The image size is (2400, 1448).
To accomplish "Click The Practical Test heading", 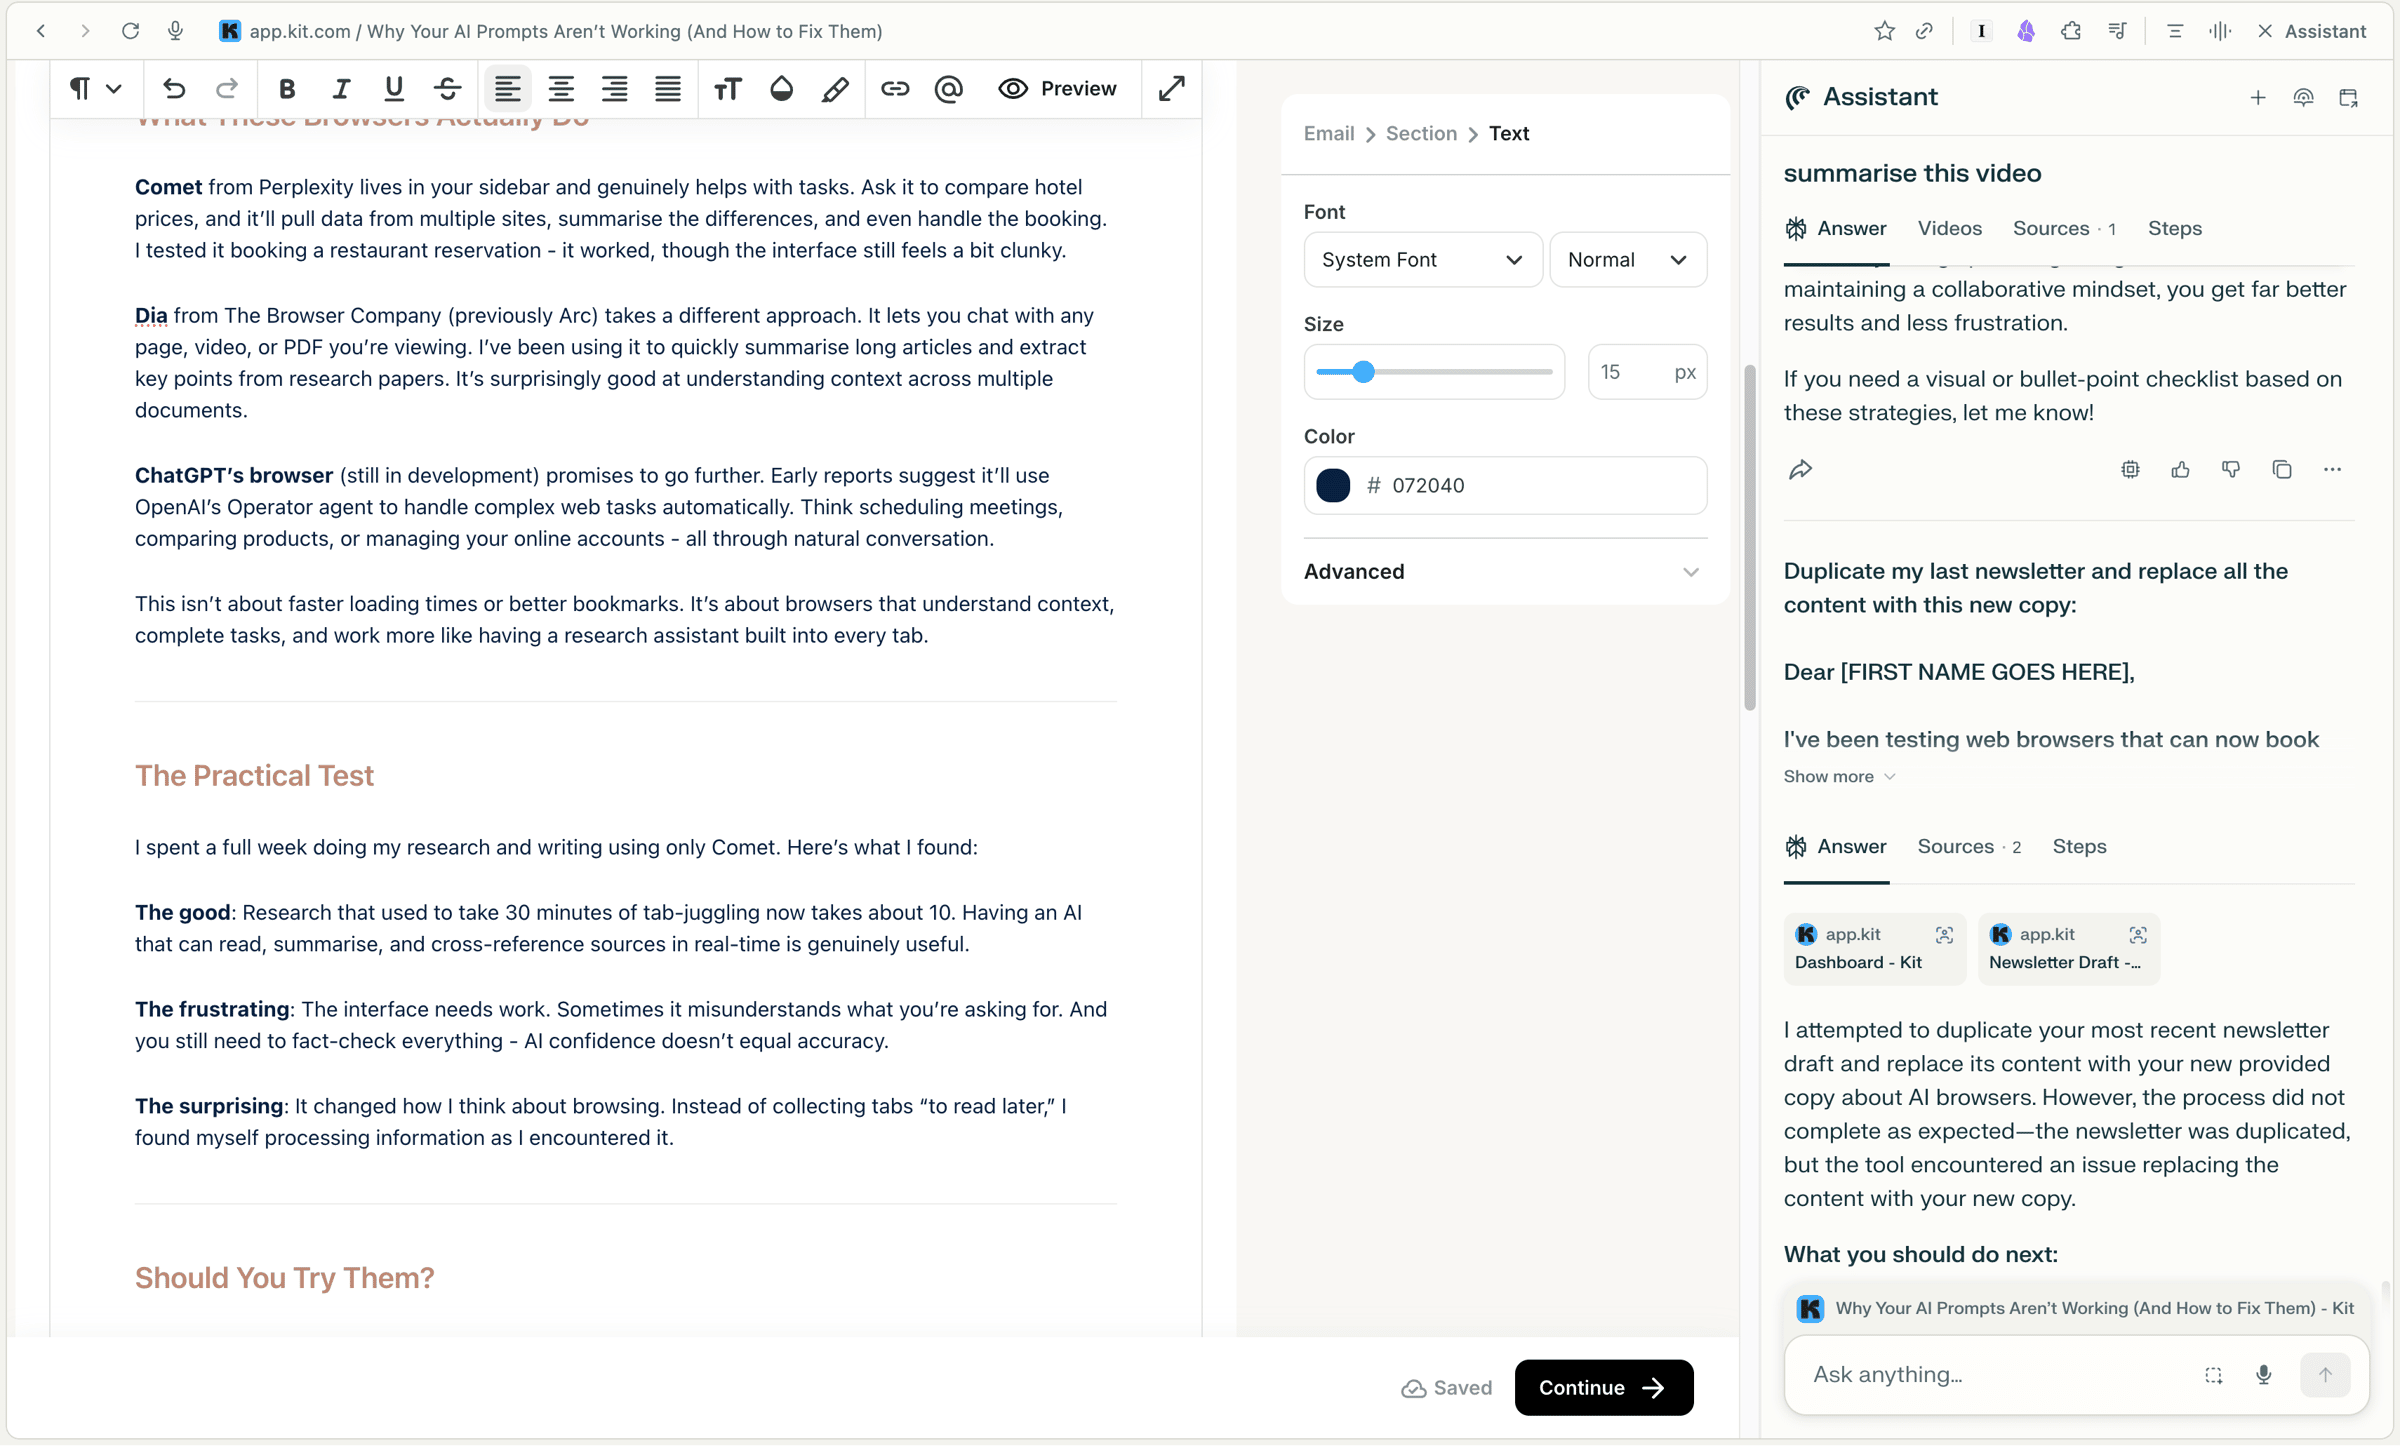I will [254, 776].
